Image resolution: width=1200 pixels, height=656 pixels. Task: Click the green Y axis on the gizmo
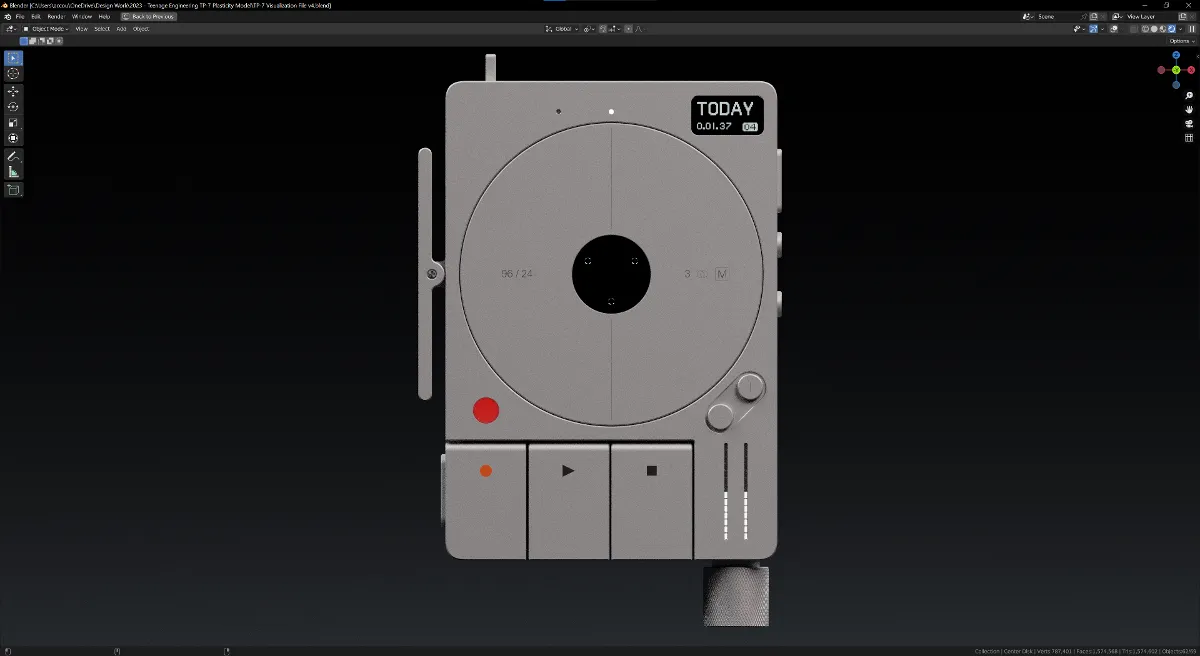pos(1176,70)
